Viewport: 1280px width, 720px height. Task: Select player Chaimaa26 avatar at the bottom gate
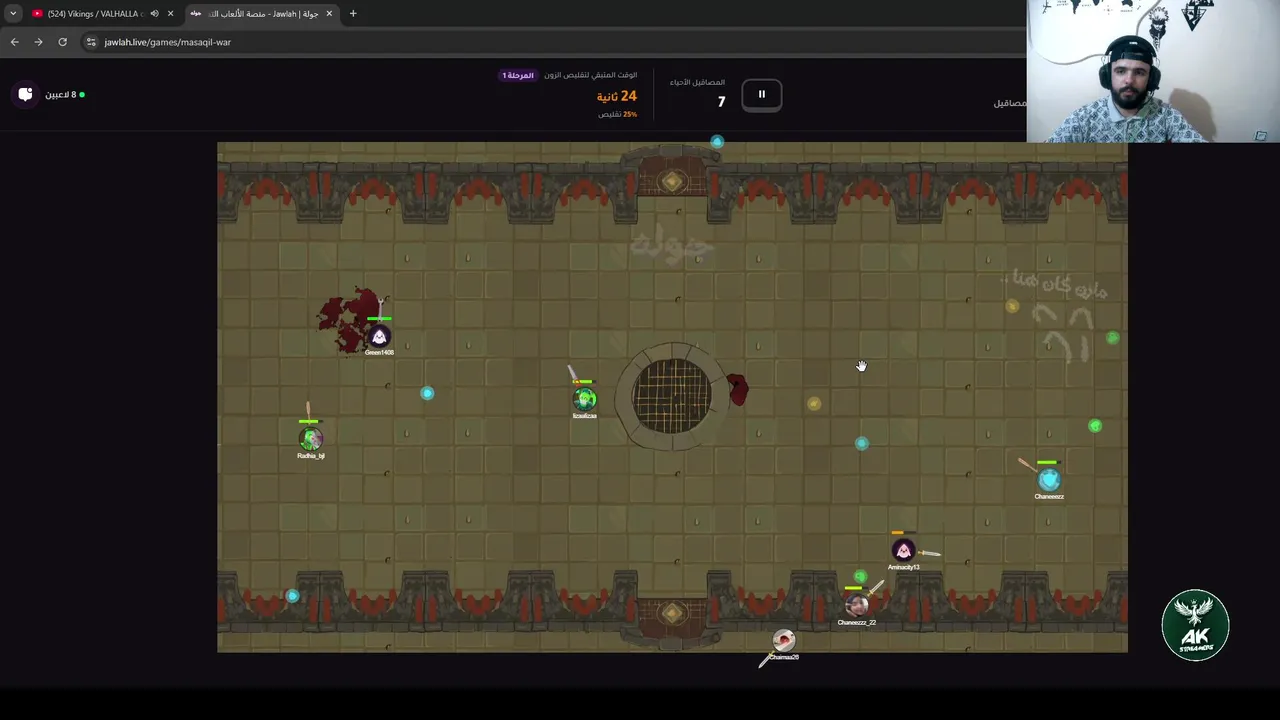[784, 640]
